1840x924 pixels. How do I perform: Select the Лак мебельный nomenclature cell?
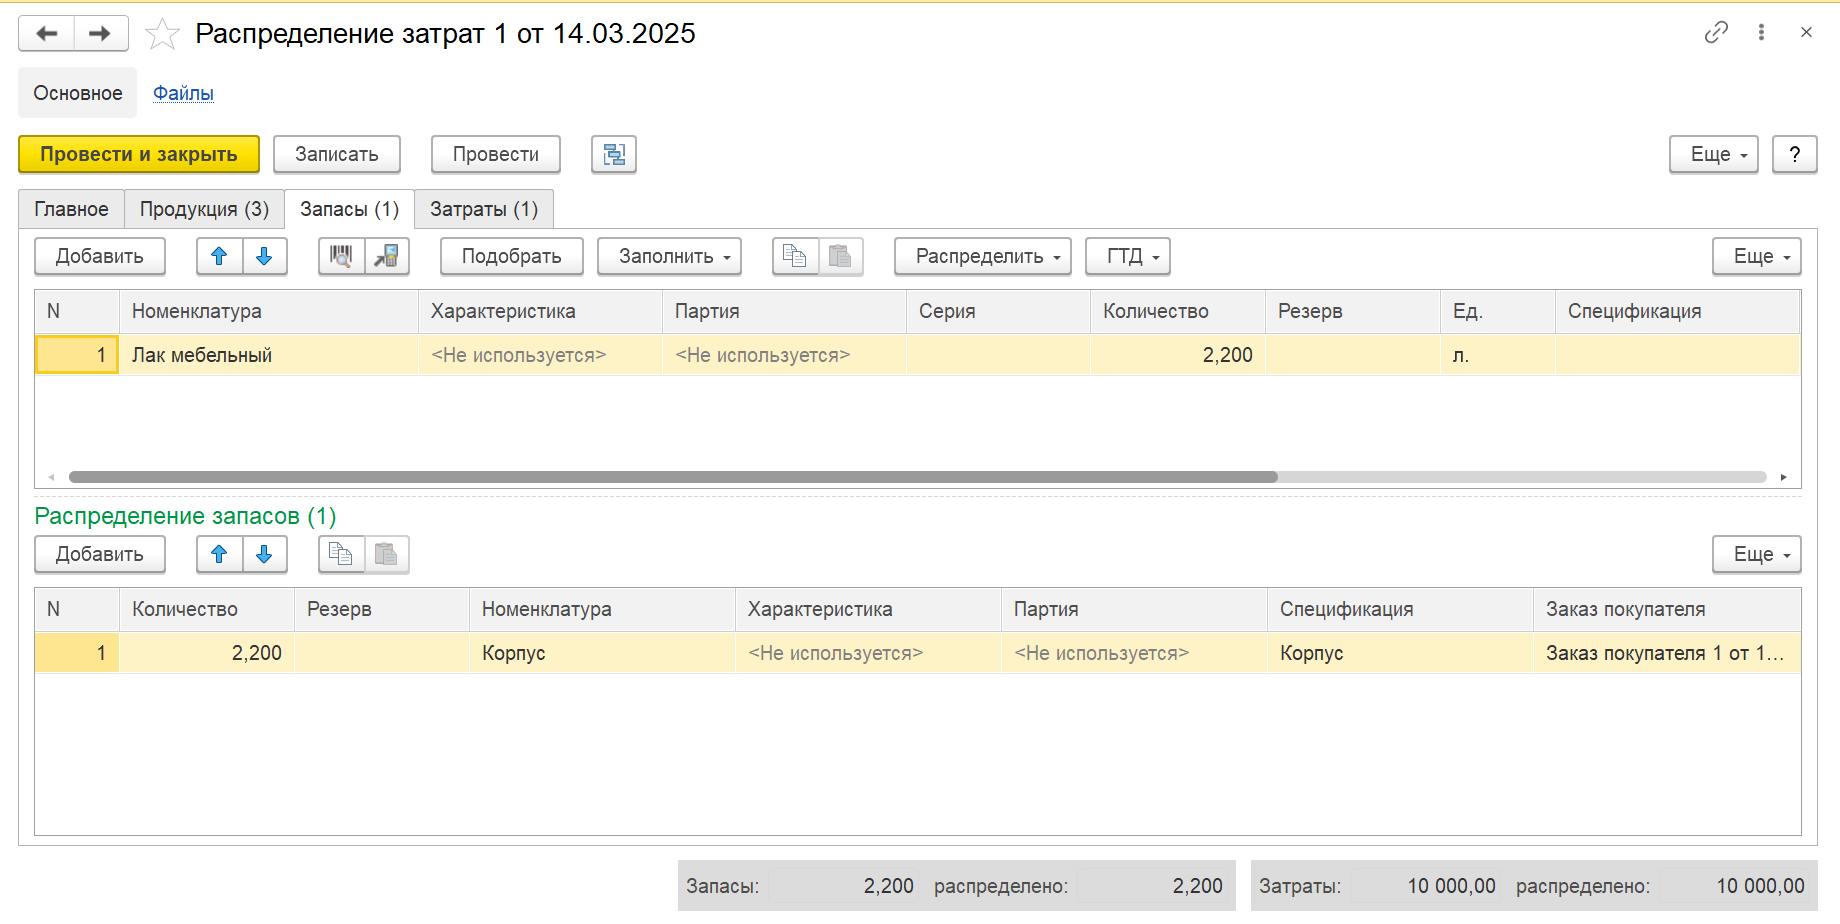[x=267, y=355]
